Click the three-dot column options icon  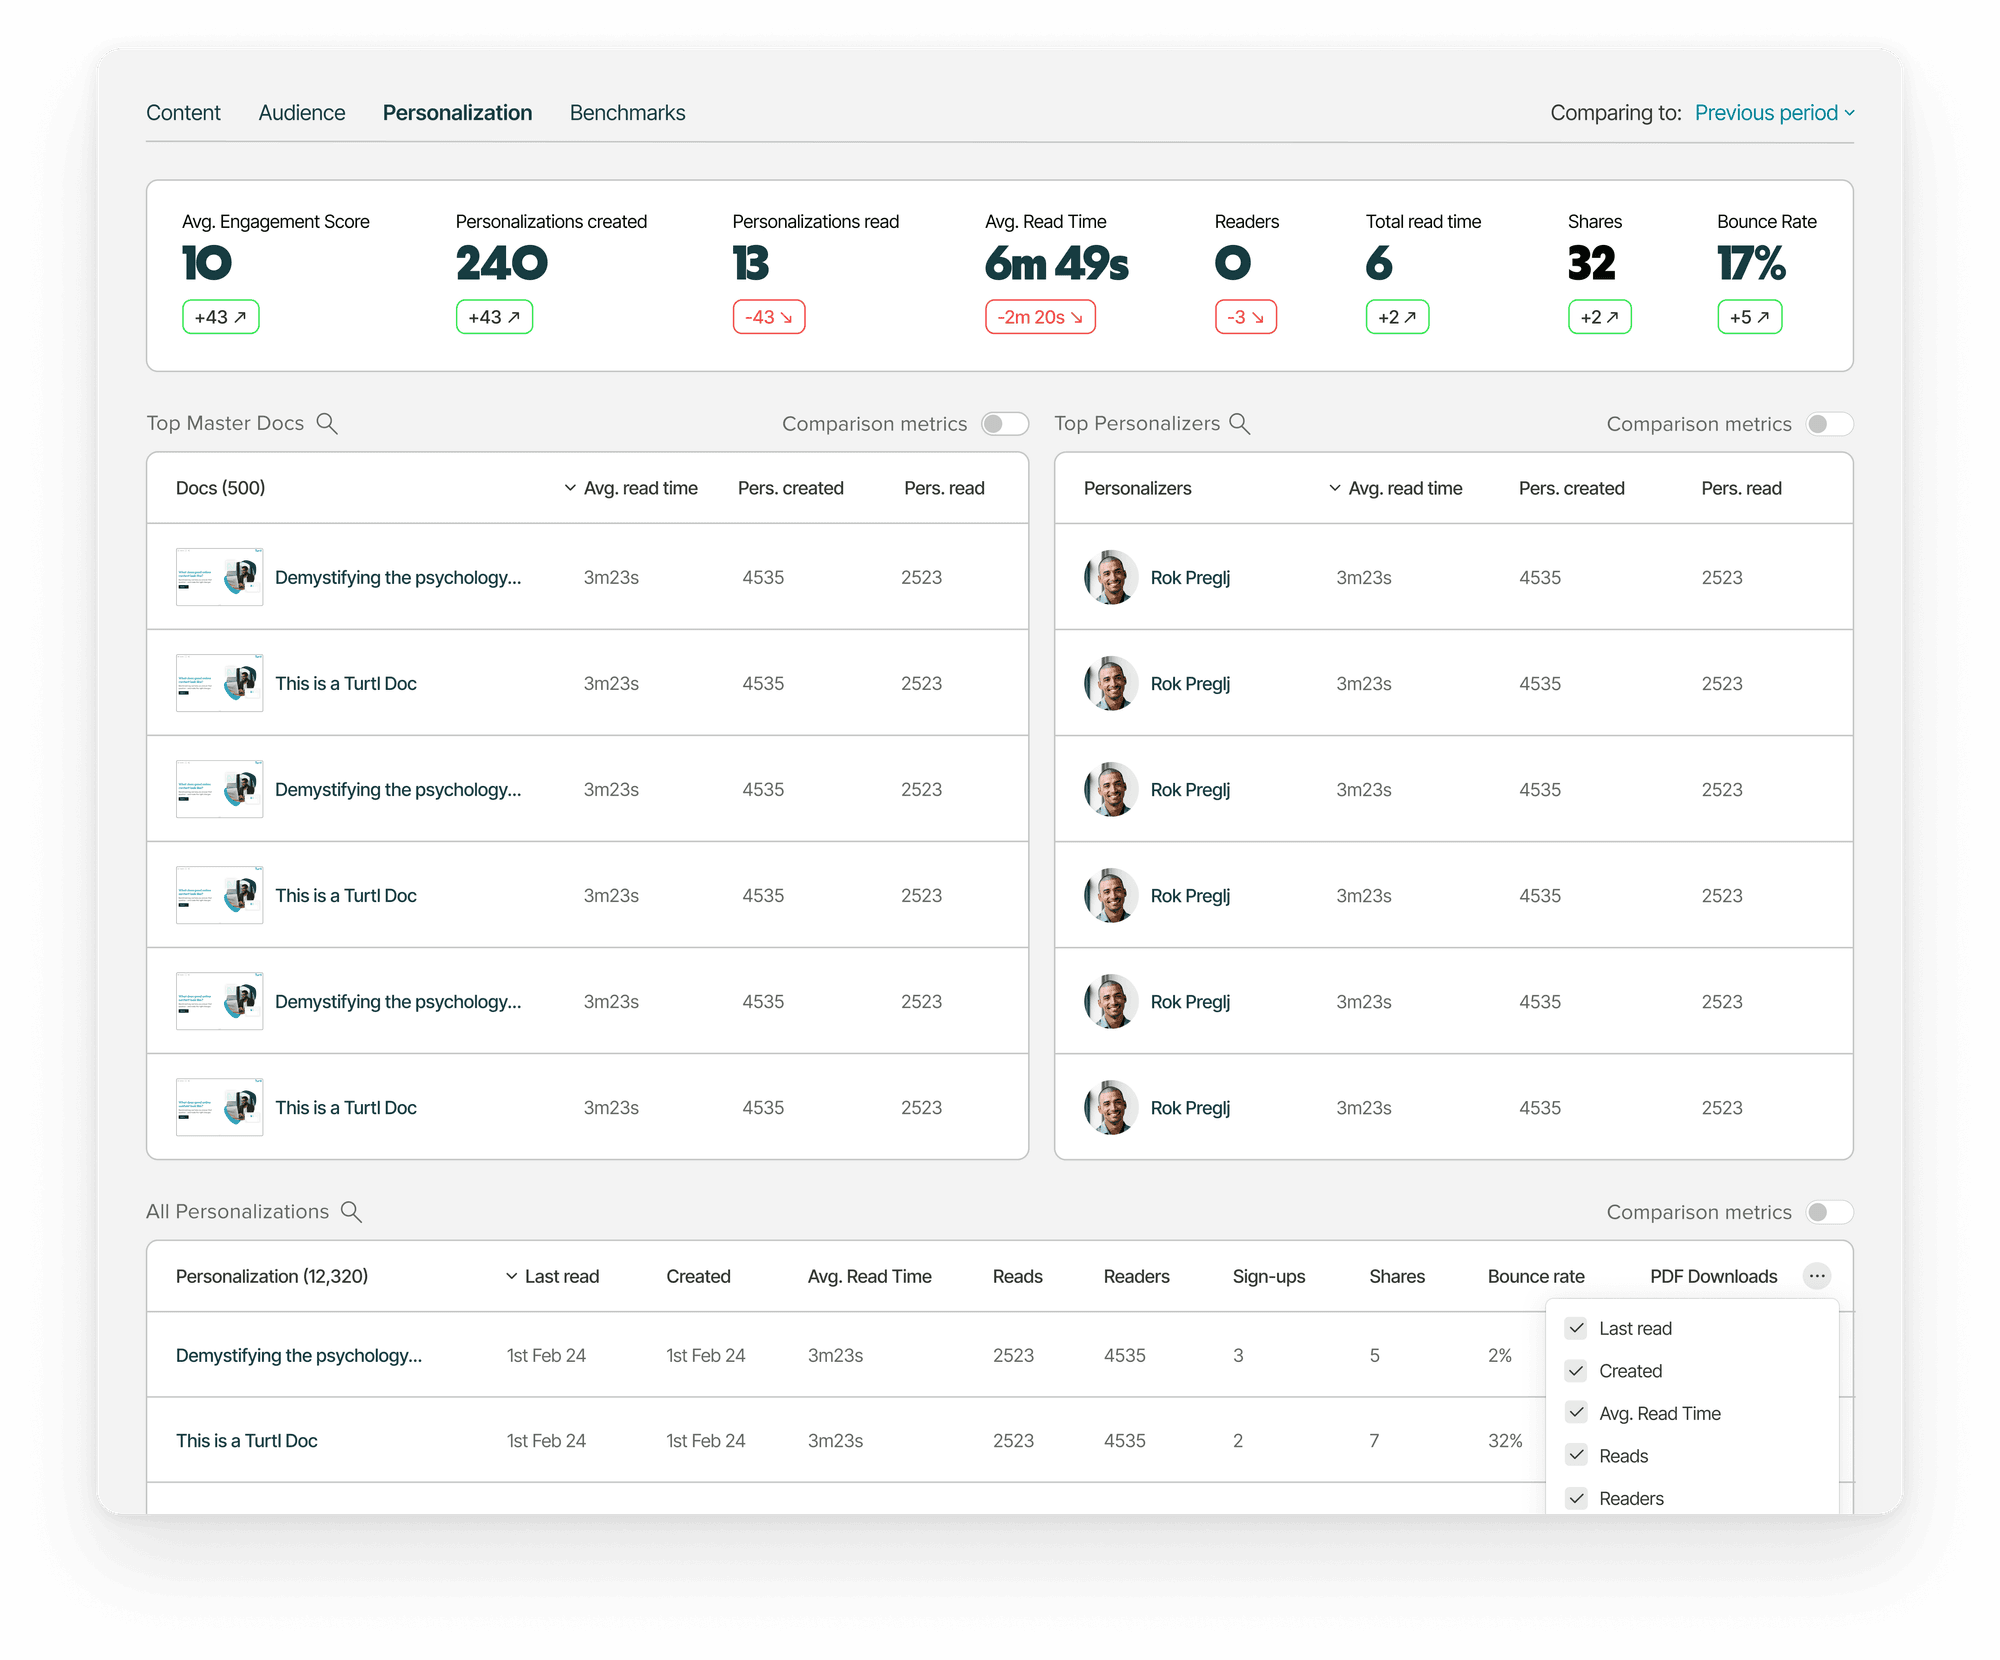[1817, 1276]
